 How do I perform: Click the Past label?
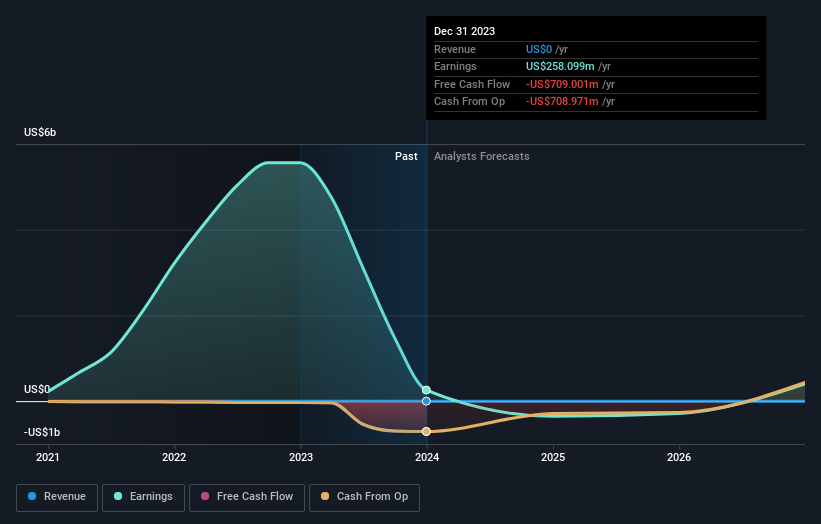click(406, 157)
